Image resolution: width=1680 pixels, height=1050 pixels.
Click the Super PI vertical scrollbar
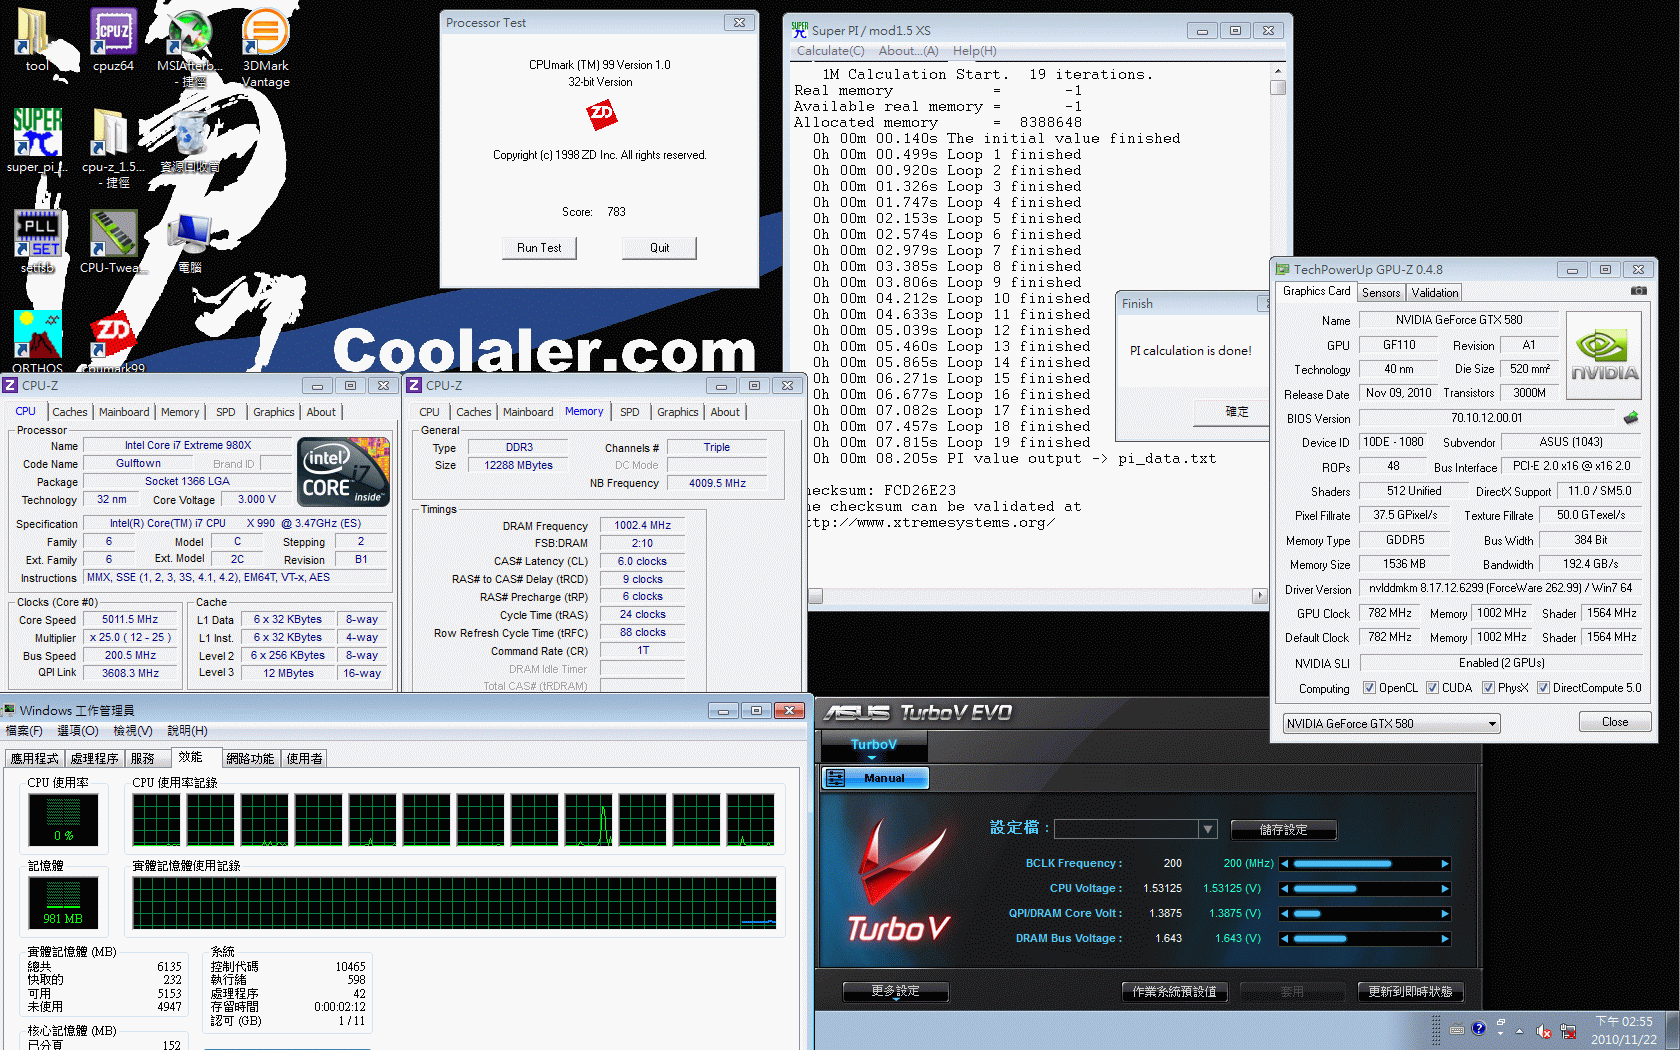[x=1277, y=325]
